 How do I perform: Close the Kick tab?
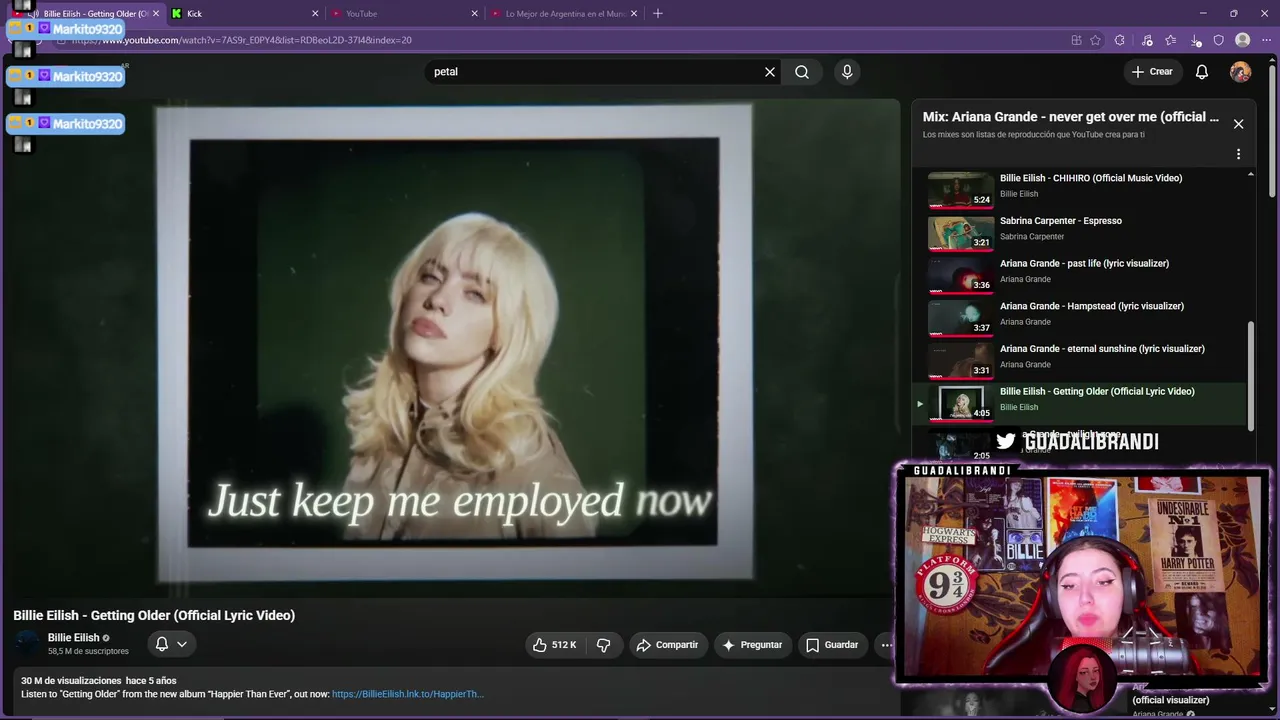tap(315, 14)
